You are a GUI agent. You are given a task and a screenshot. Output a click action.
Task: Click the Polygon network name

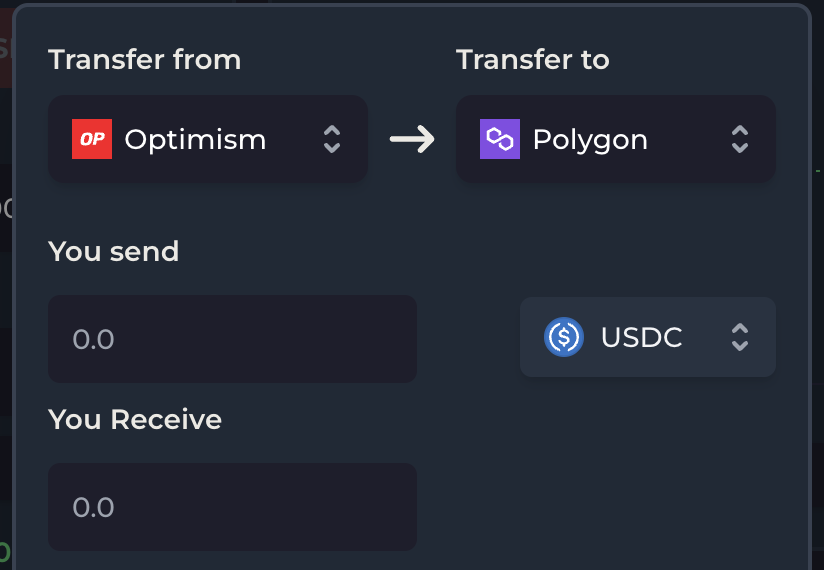pyautogui.click(x=590, y=140)
